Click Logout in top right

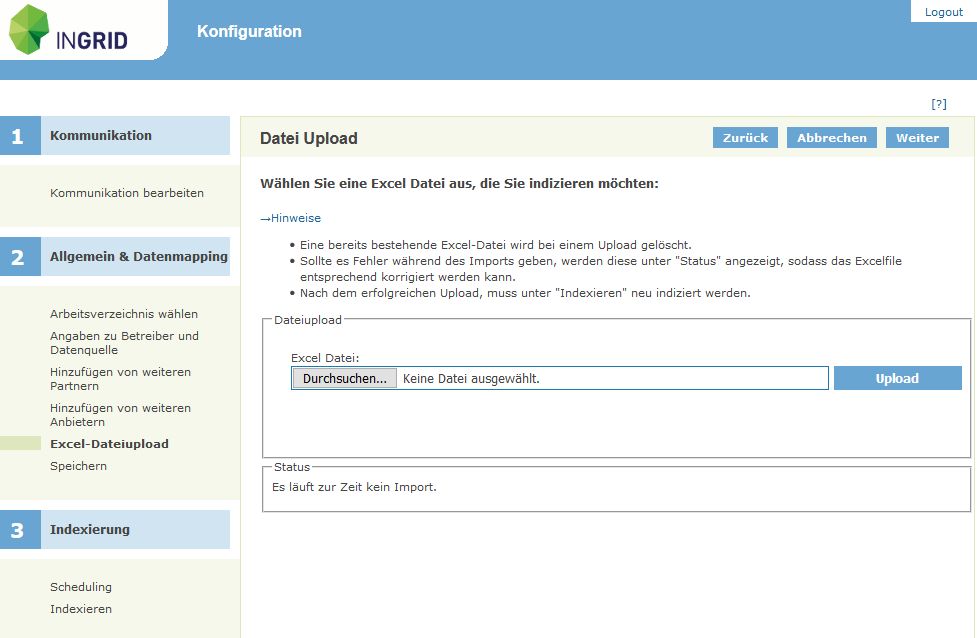(x=943, y=12)
